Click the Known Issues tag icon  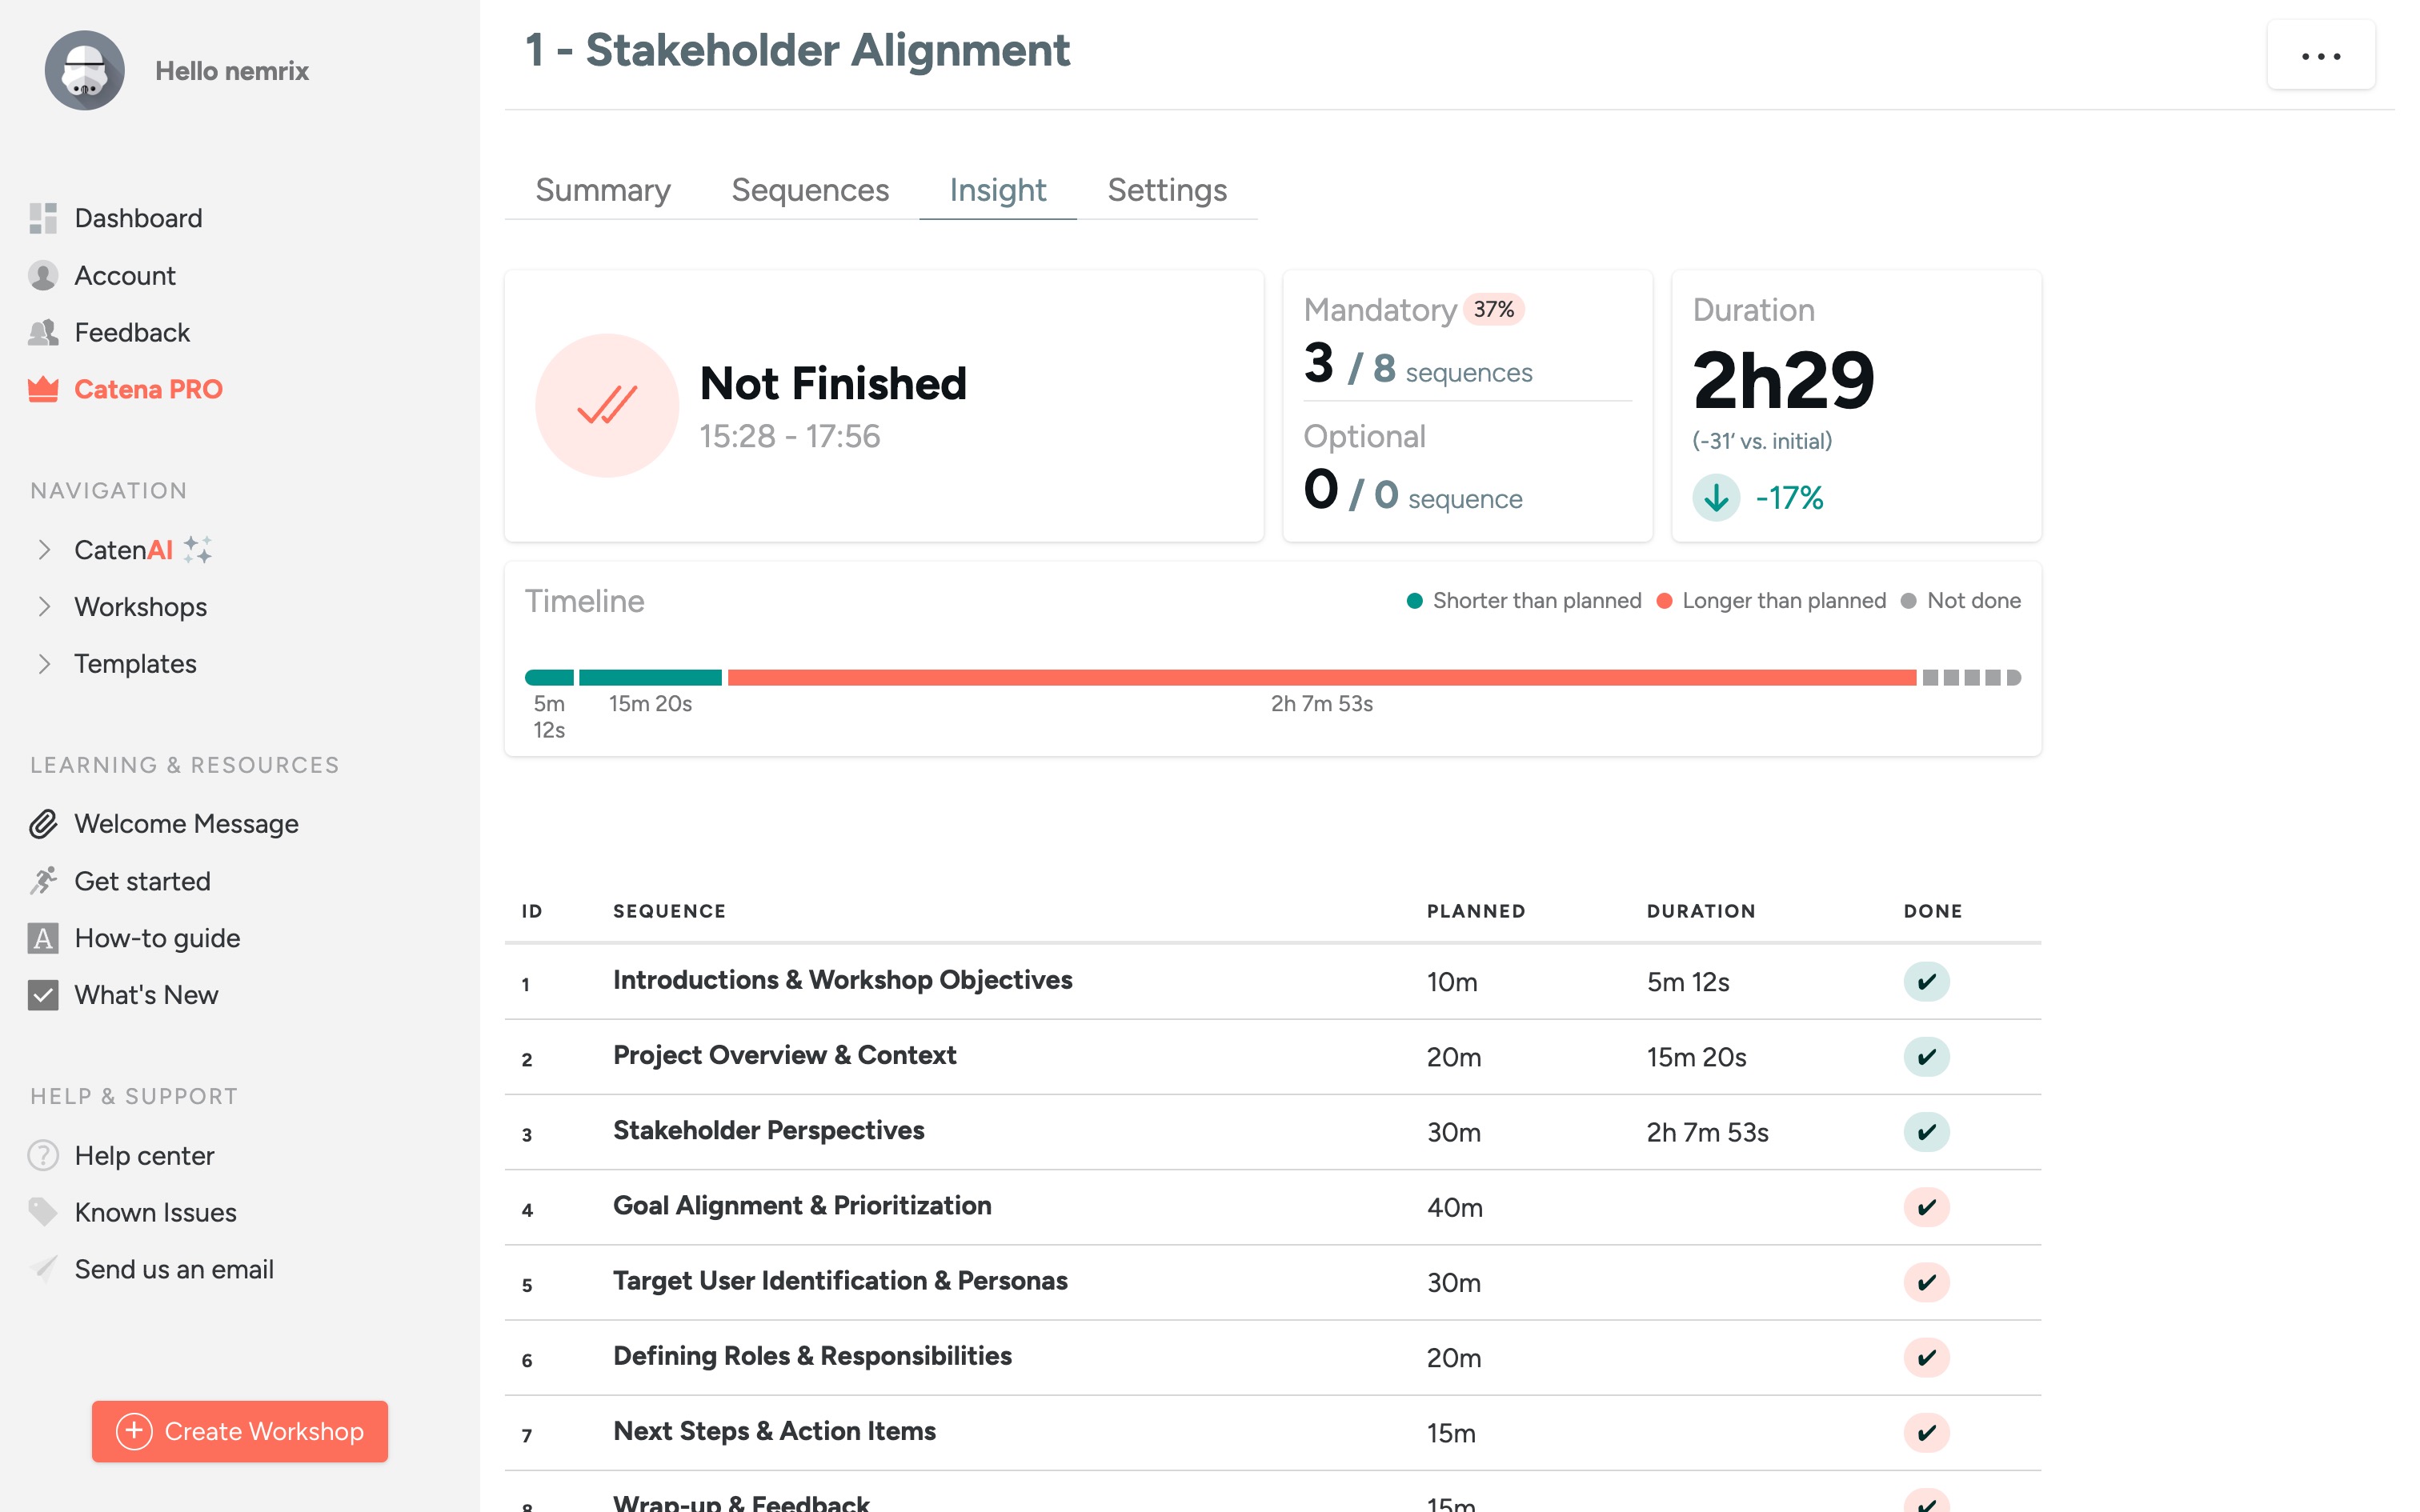coord(43,1212)
